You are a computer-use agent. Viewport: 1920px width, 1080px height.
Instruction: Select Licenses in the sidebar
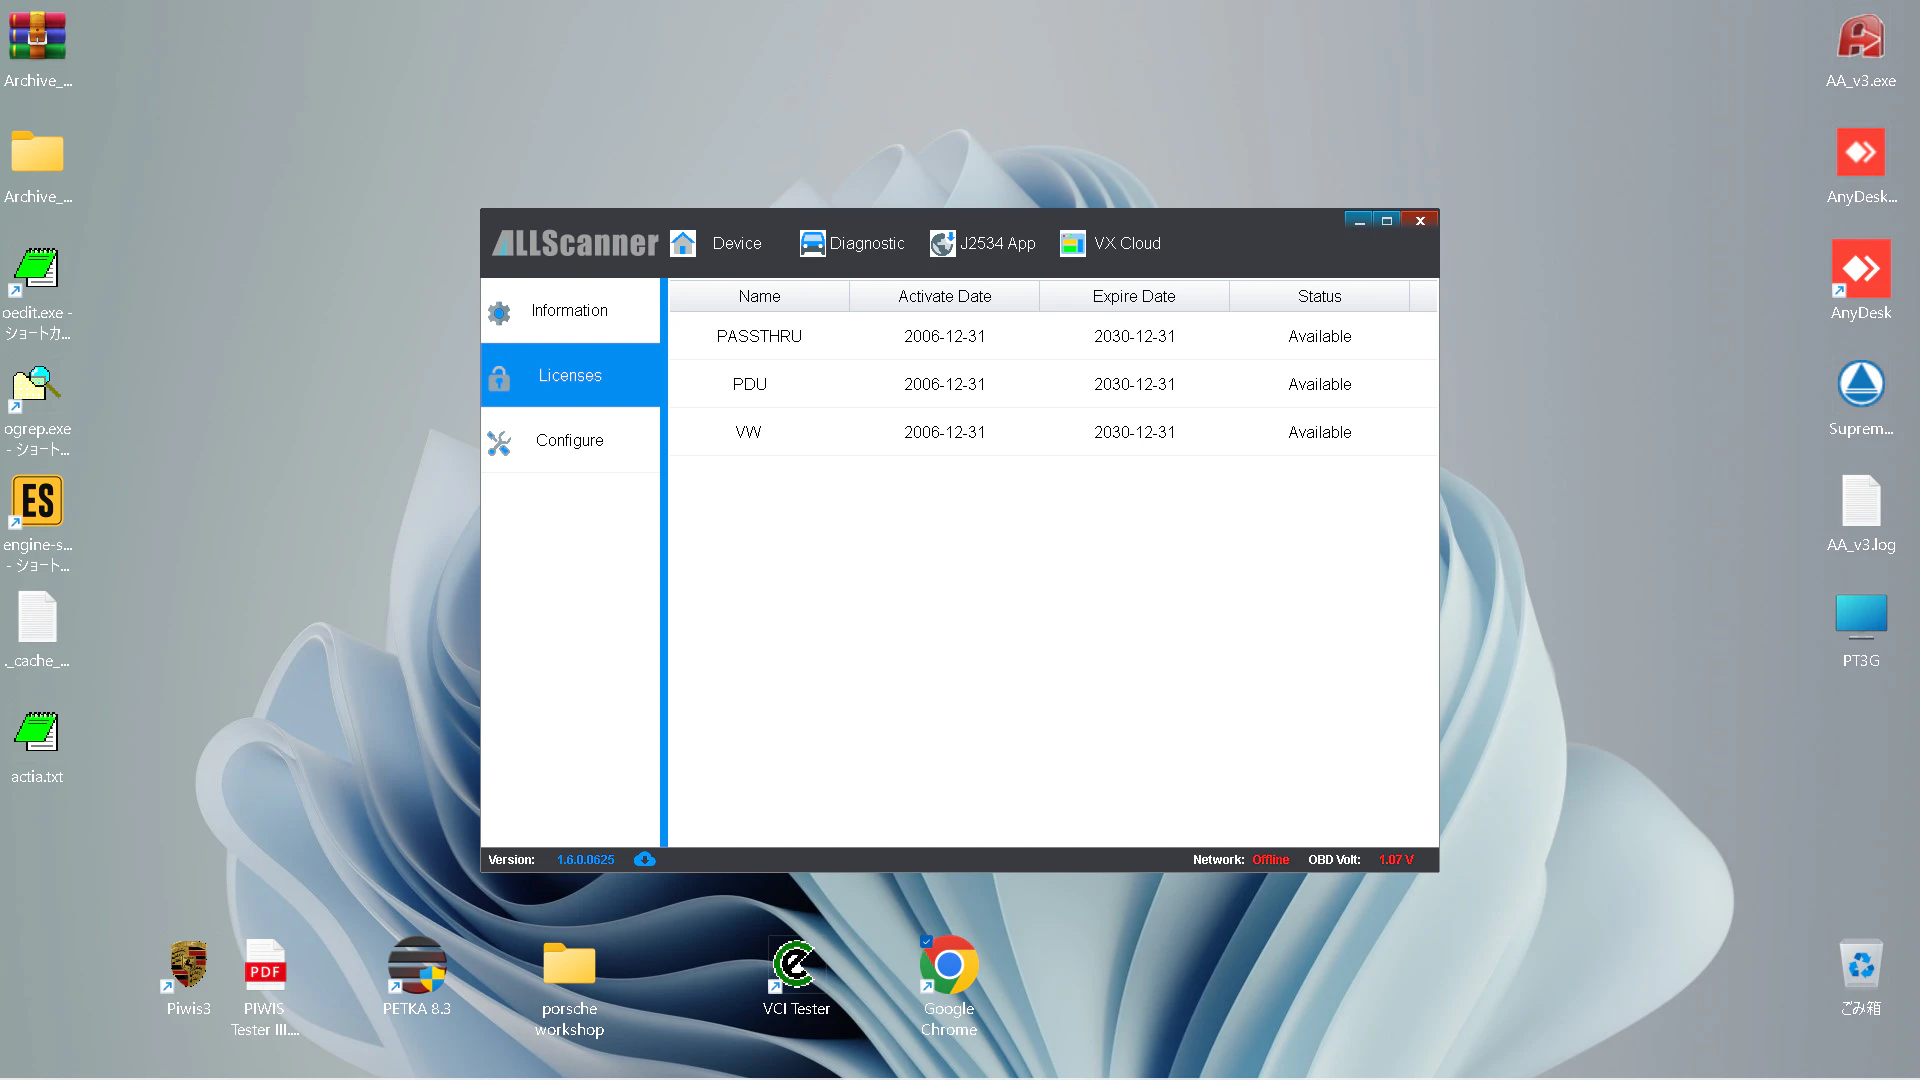(570, 376)
